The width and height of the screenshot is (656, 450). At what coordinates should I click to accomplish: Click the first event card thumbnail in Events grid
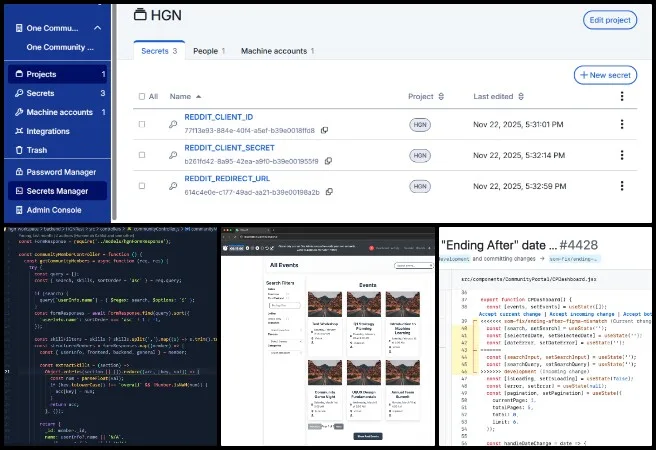pyautogui.click(x=325, y=304)
